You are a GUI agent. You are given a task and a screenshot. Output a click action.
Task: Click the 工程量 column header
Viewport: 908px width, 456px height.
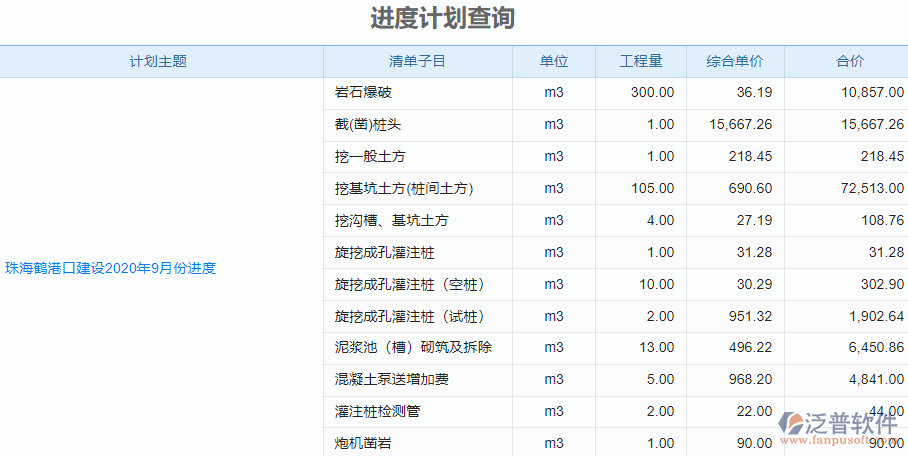pyautogui.click(x=641, y=61)
